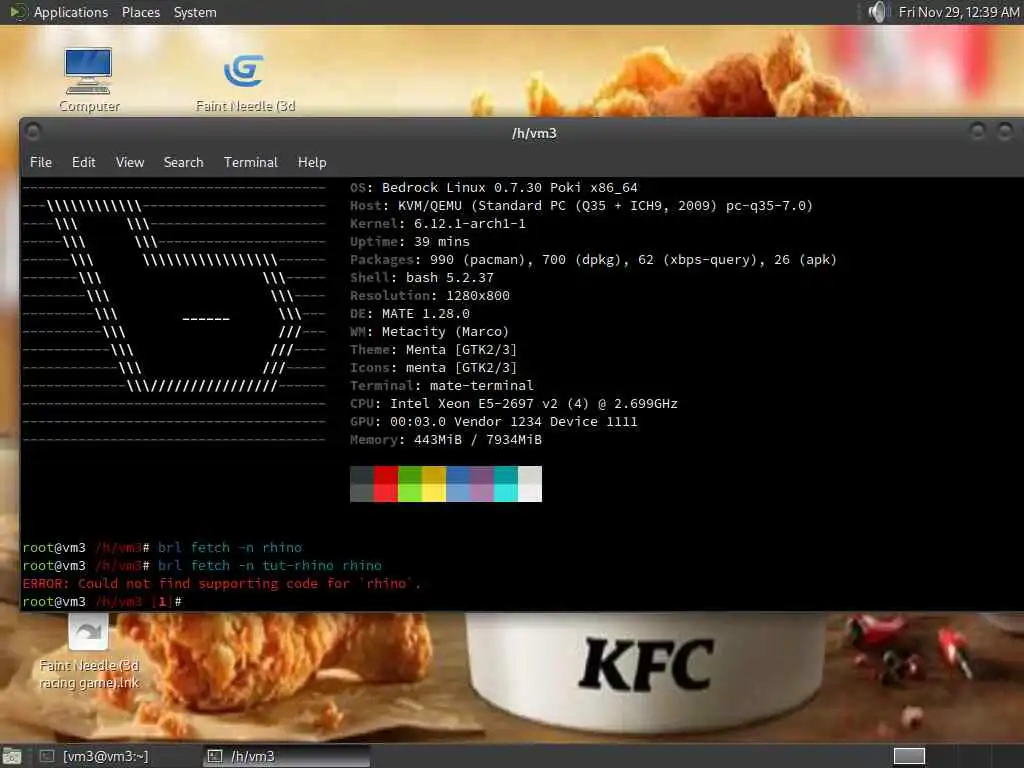
Task: Click the 'brl fetch -n rhino' command line
Action: tap(230, 547)
